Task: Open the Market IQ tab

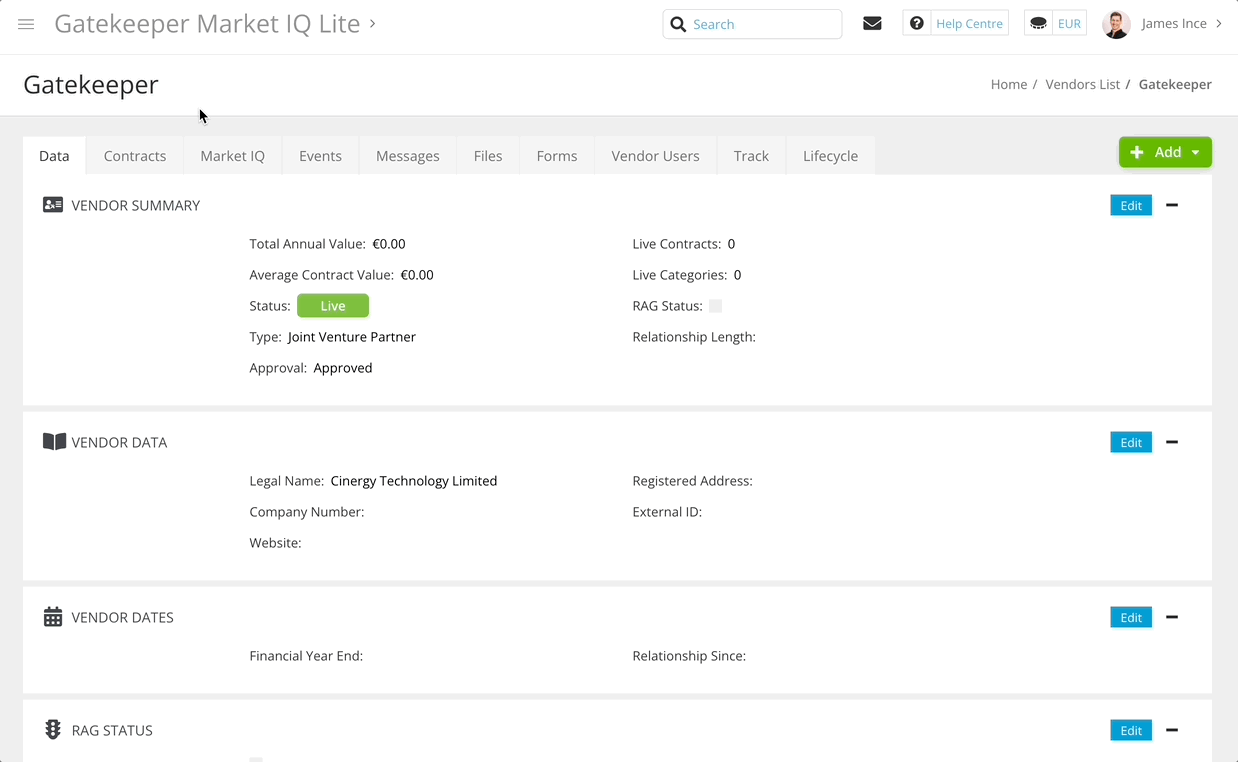Action: click(232, 156)
